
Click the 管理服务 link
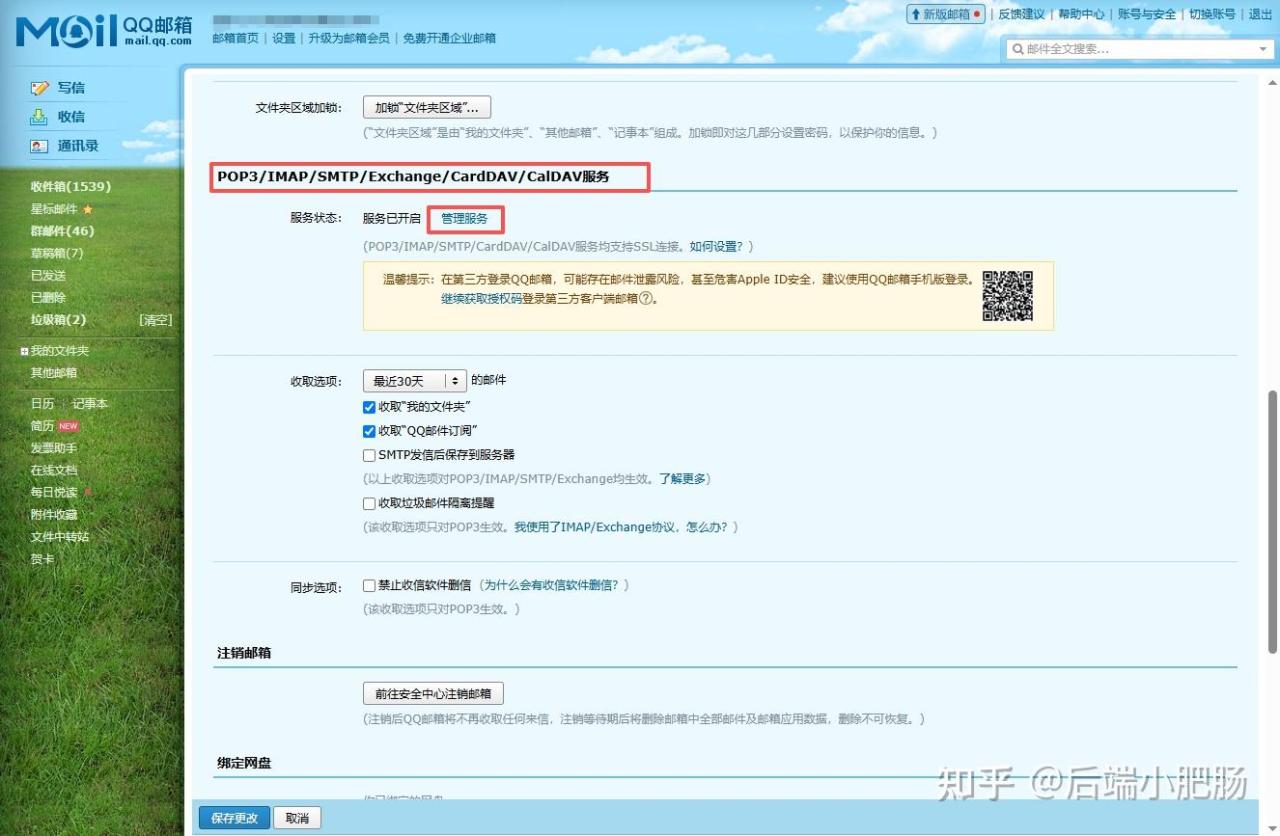[464, 218]
